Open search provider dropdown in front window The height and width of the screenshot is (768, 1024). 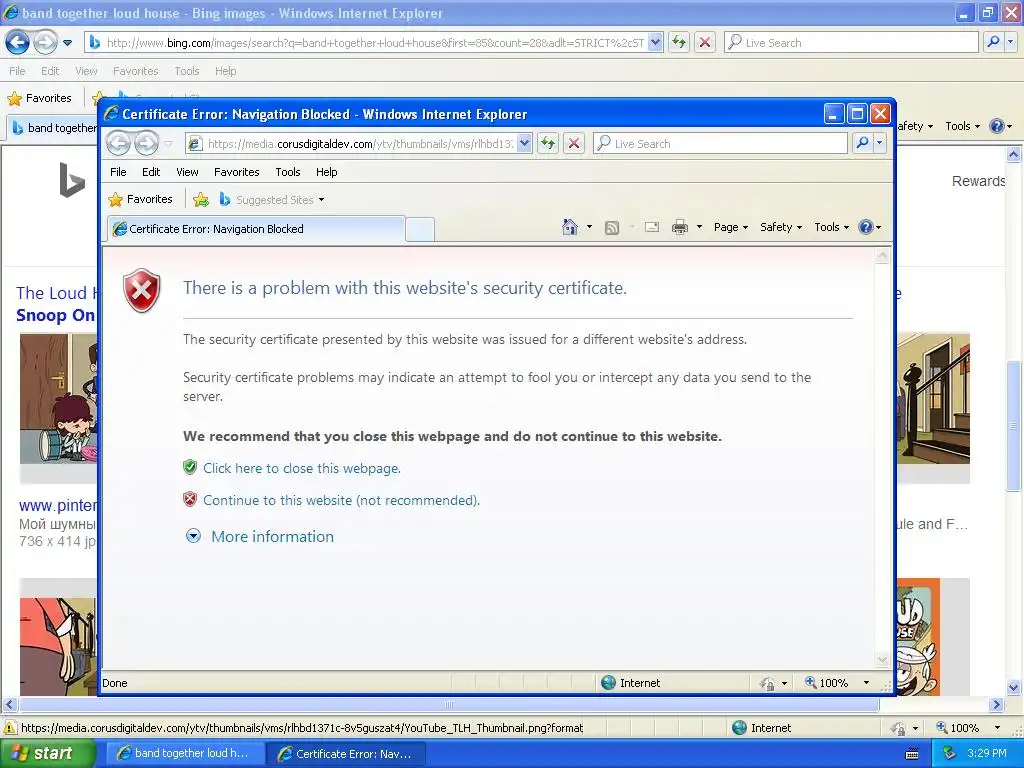click(x=880, y=143)
